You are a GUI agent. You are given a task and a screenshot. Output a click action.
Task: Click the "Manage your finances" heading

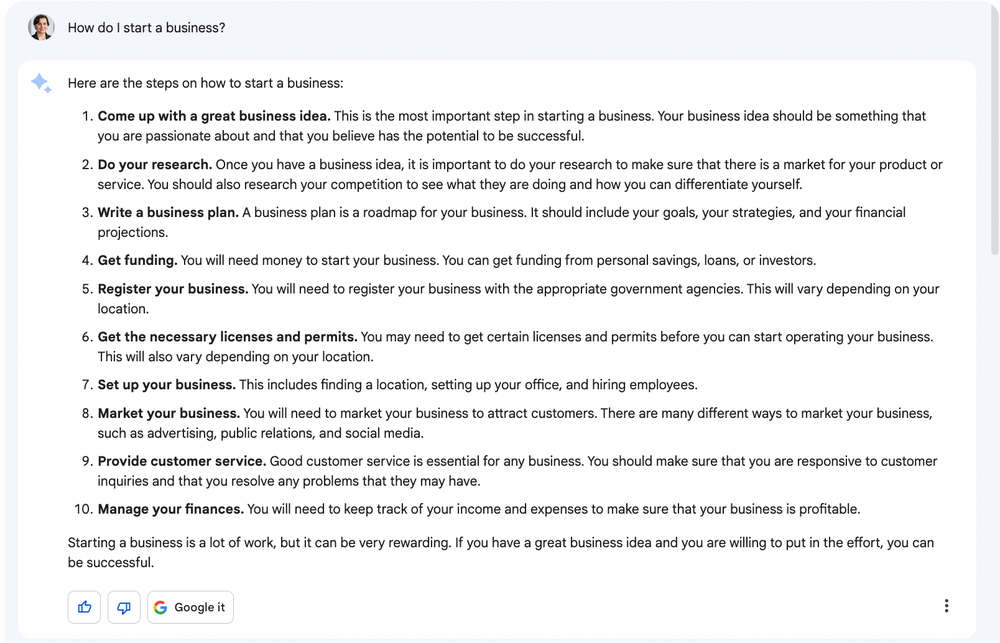(170, 509)
